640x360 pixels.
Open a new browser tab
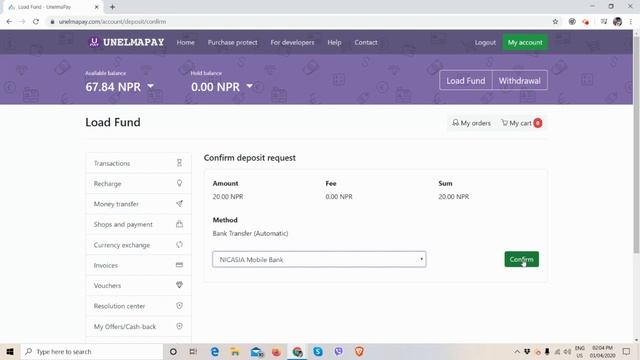(x=112, y=7)
